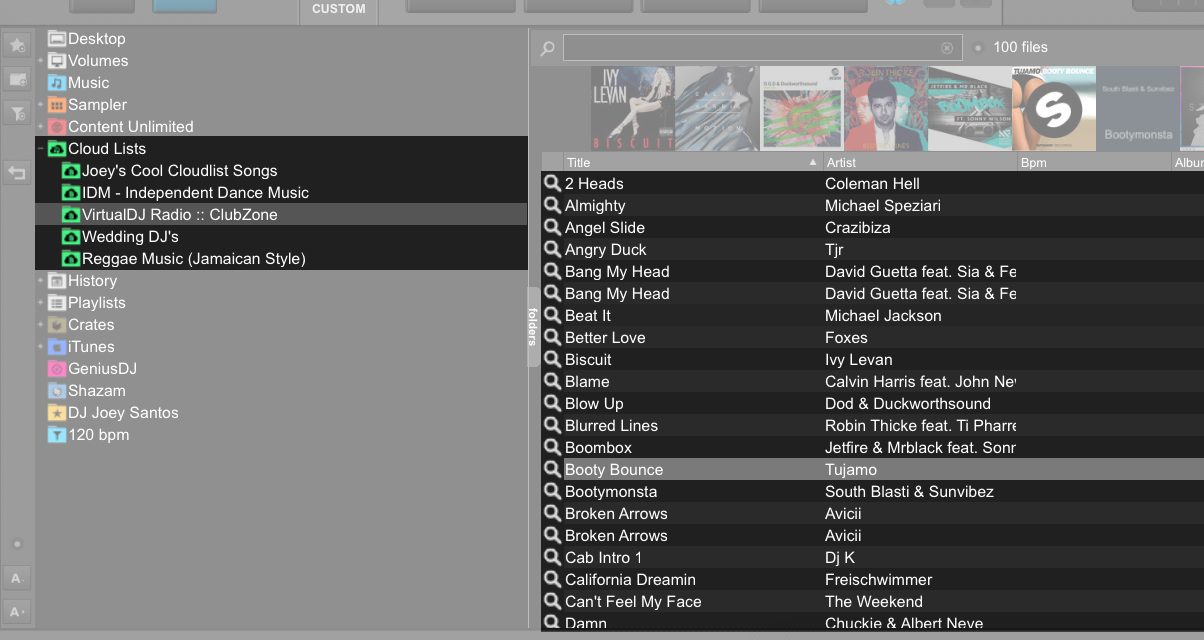Expand the Volumes tree node
This screenshot has height=640, width=1204.
(x=41, y=61)
